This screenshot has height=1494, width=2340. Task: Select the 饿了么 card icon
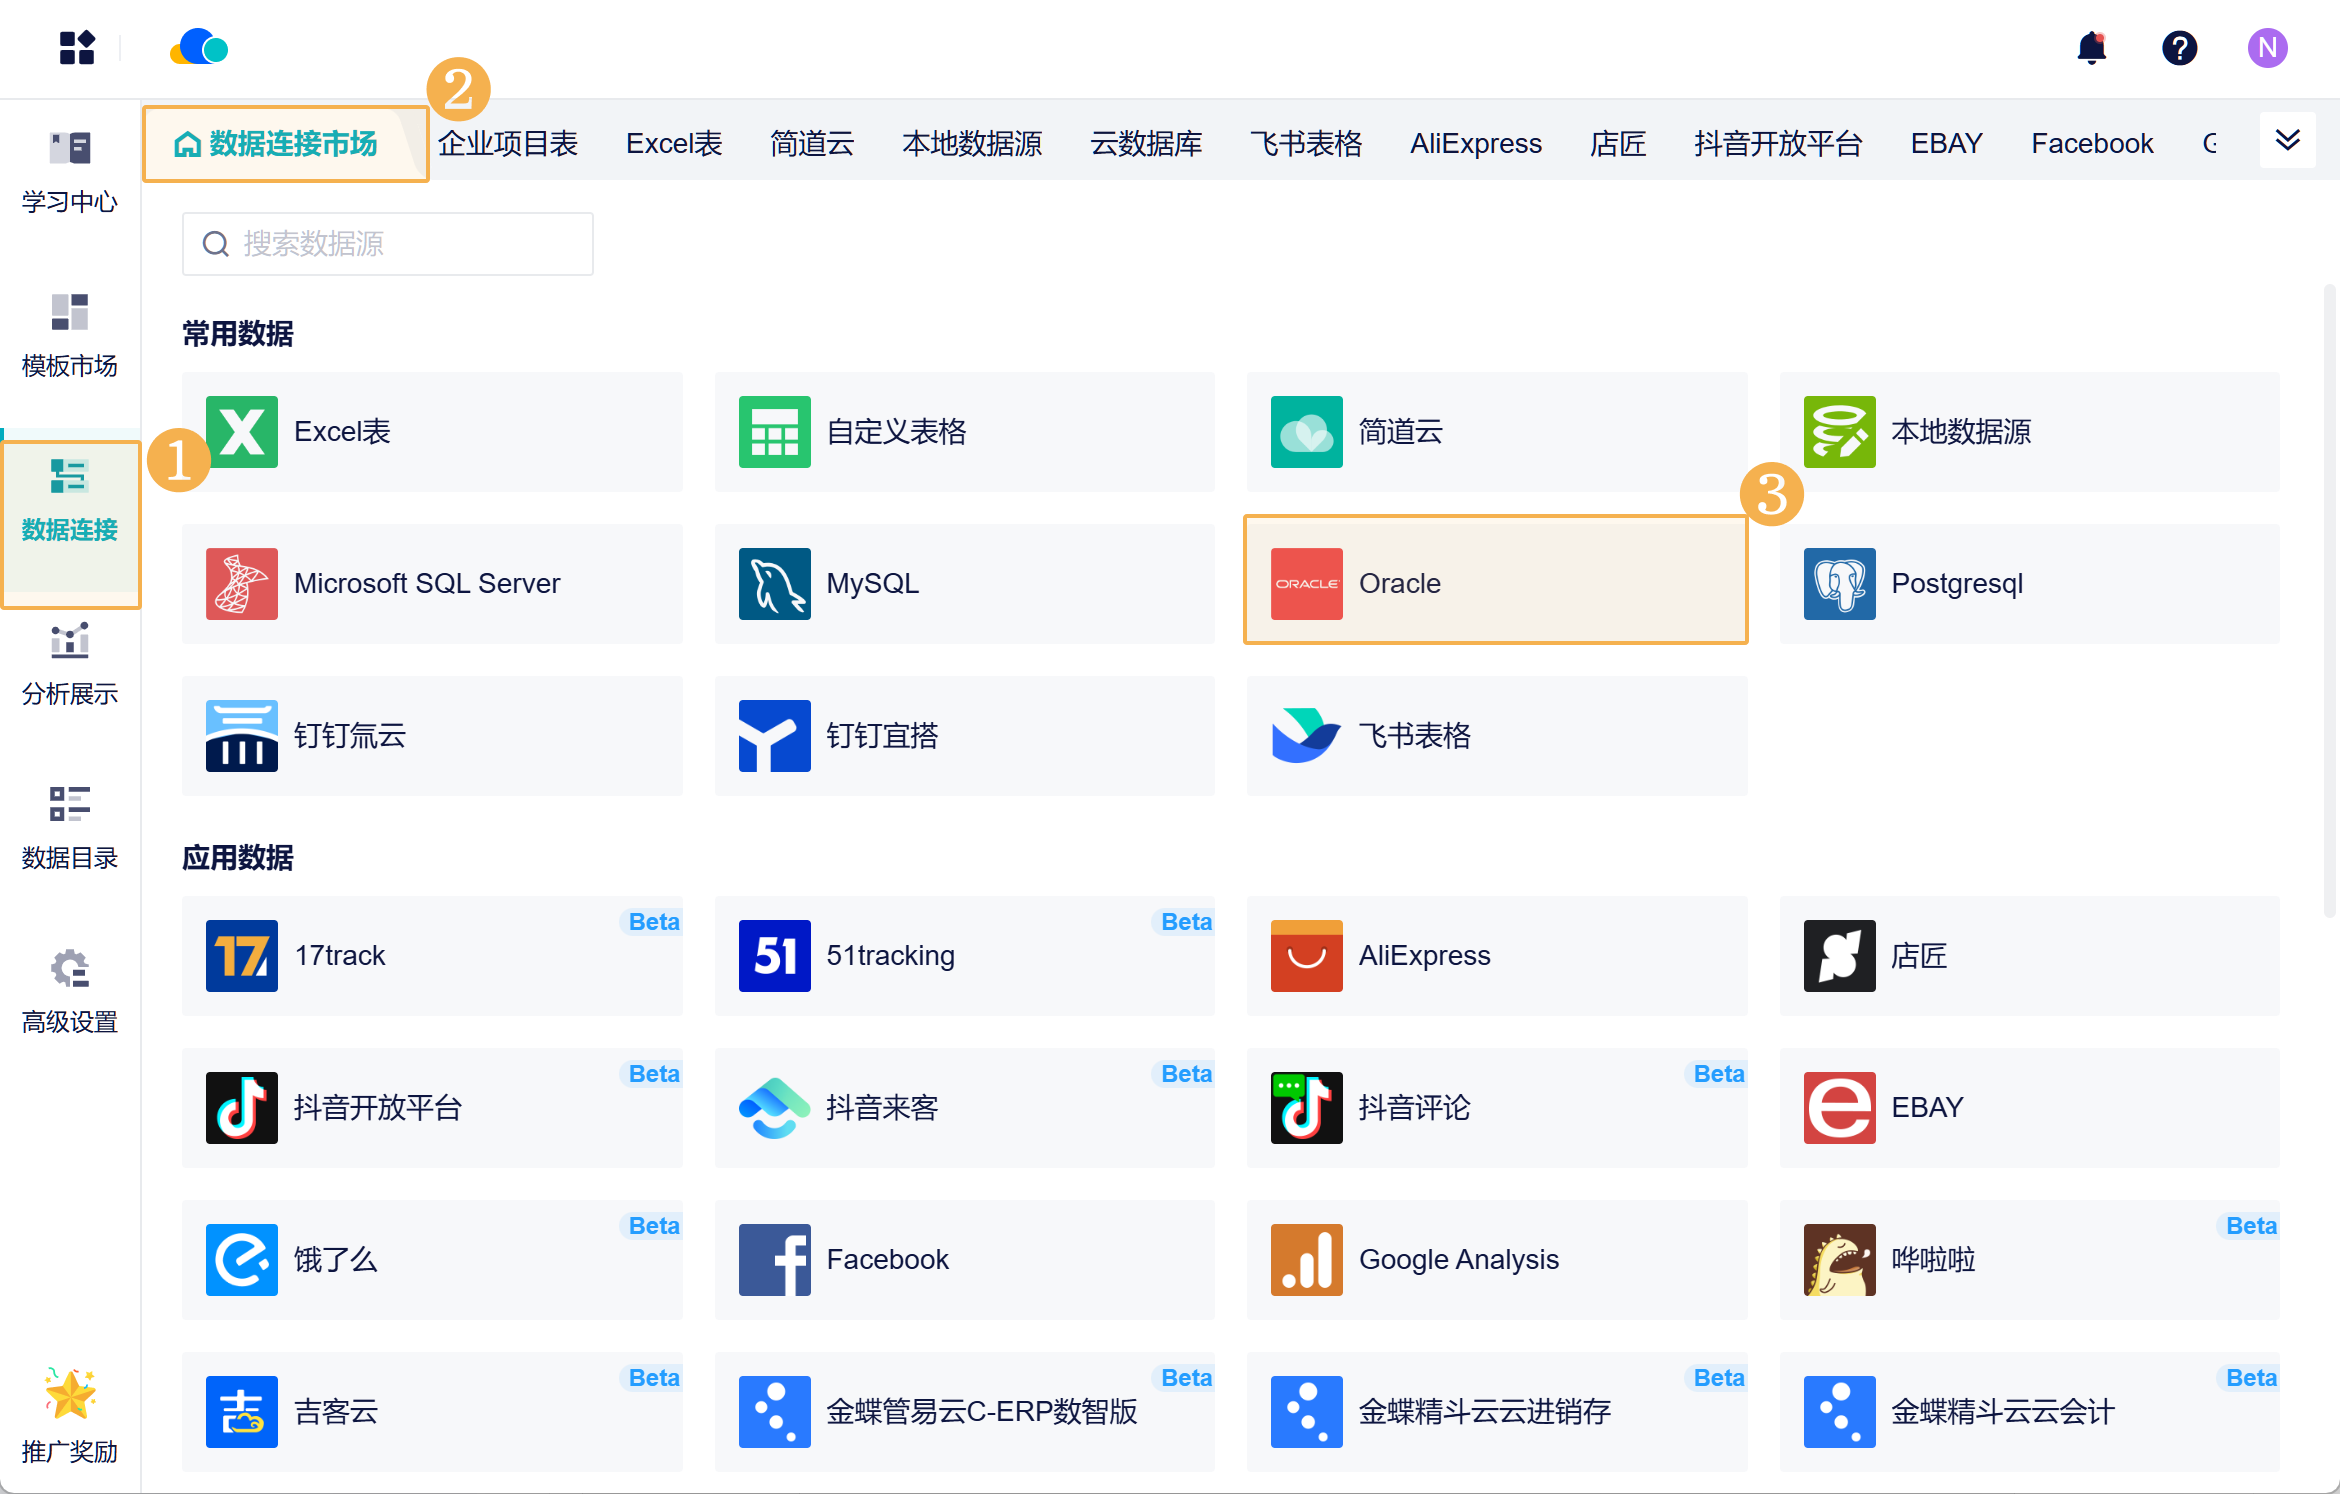(242, 1260)
